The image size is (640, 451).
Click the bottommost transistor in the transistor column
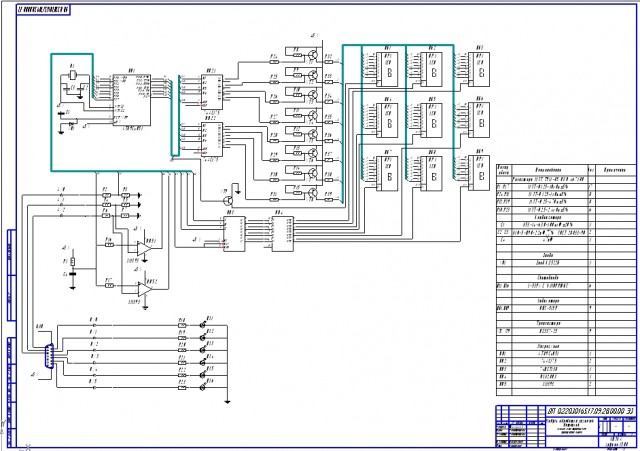tap(312, 192)
